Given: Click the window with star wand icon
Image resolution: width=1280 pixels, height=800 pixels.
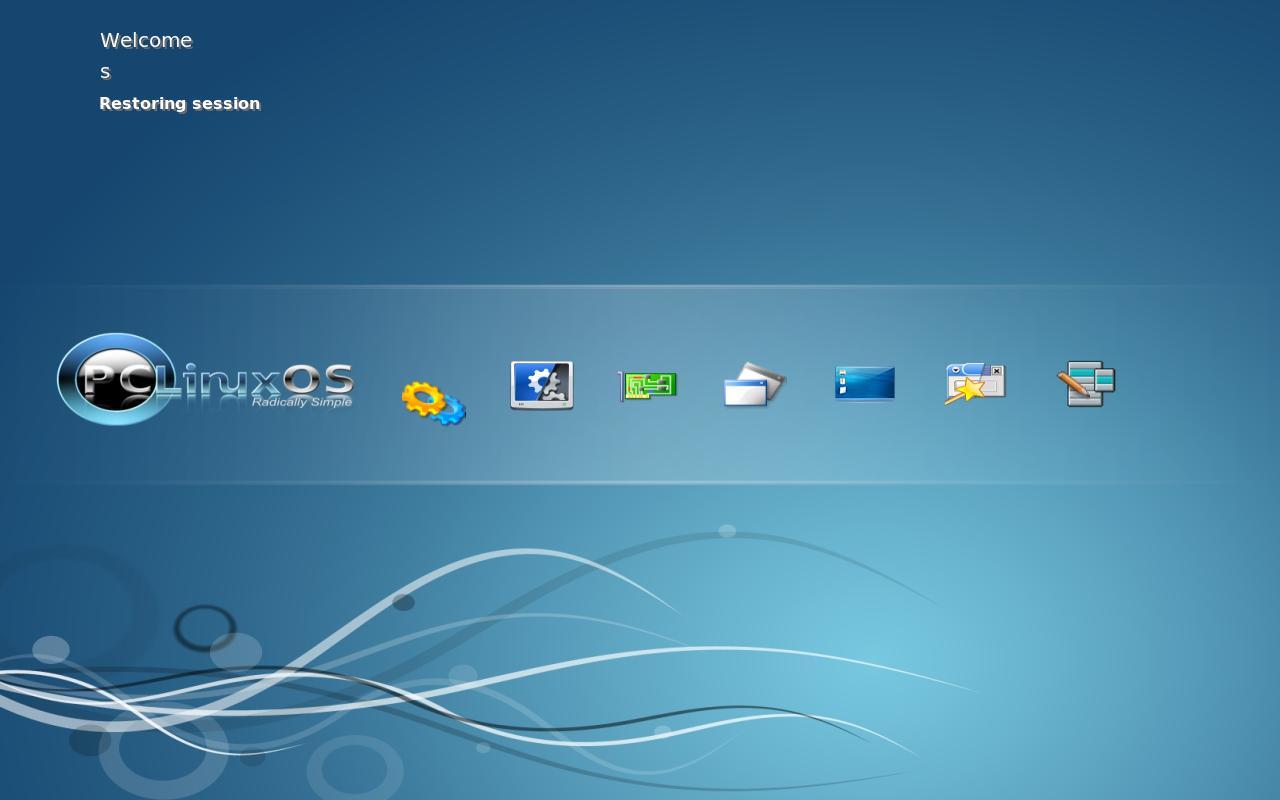Looking at the screenshot, I should (x=975, y=384).
